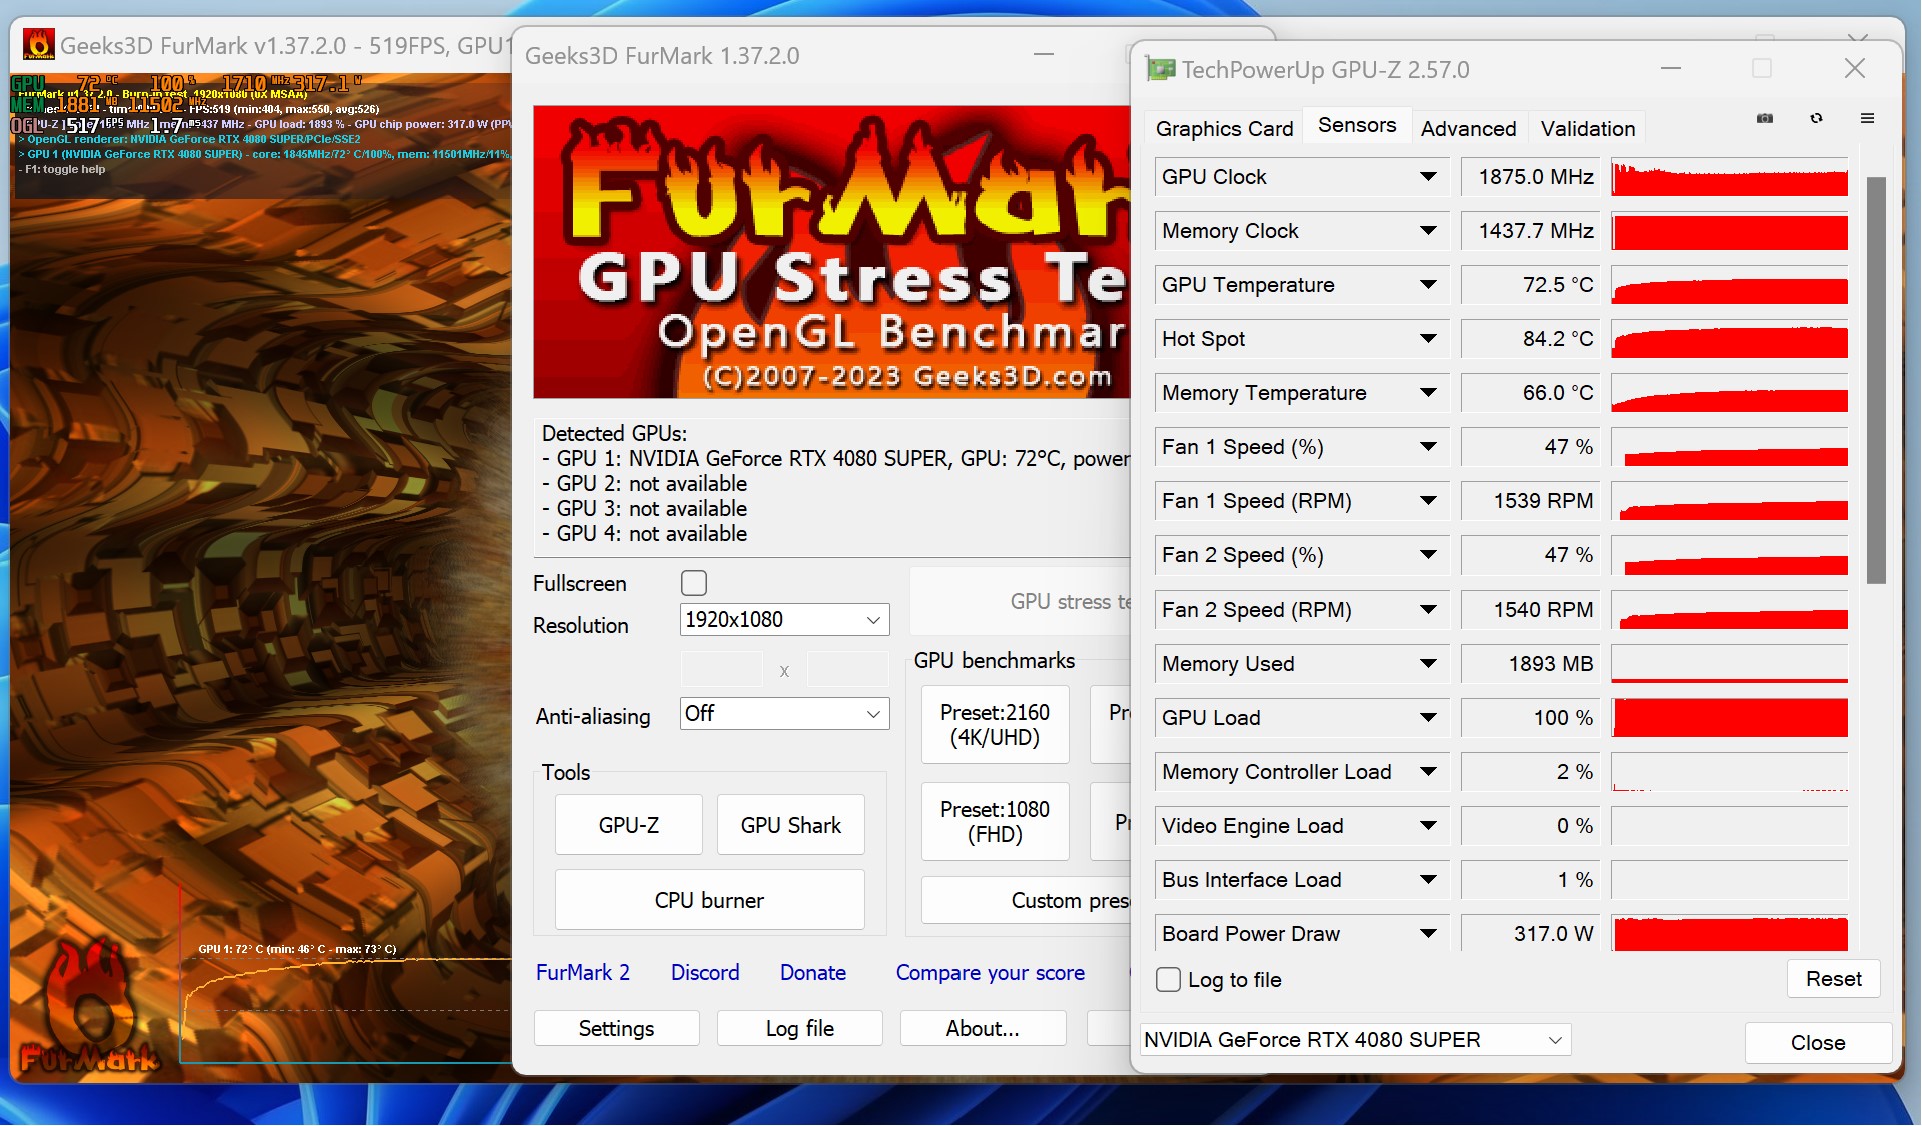The height and width of the screenshot is (1126, 1922).
Task: Click the GPU stress test button
Action: pyautogui.click(x=1021, y=601)
